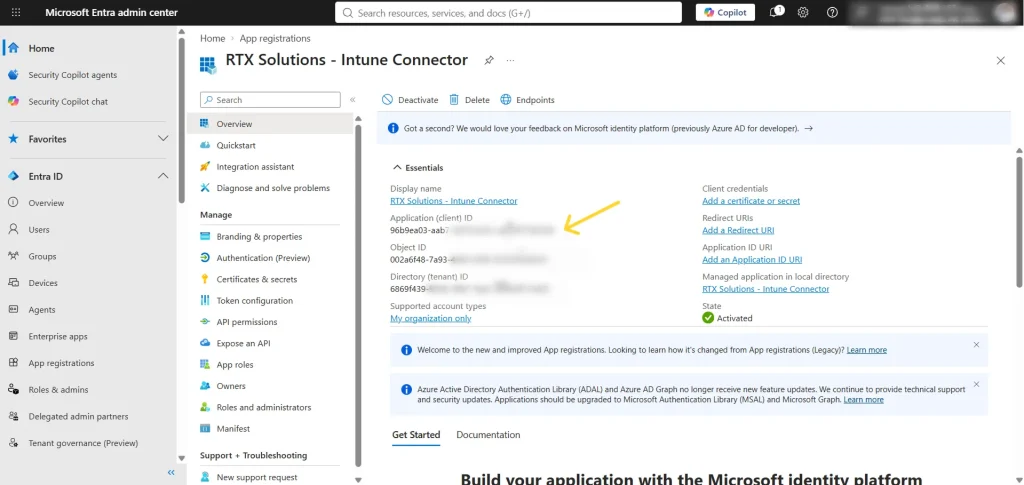The width and height of the screenshot is (1024, 485).
Task: Open Security Copilot agents
Action: [72, 75]
